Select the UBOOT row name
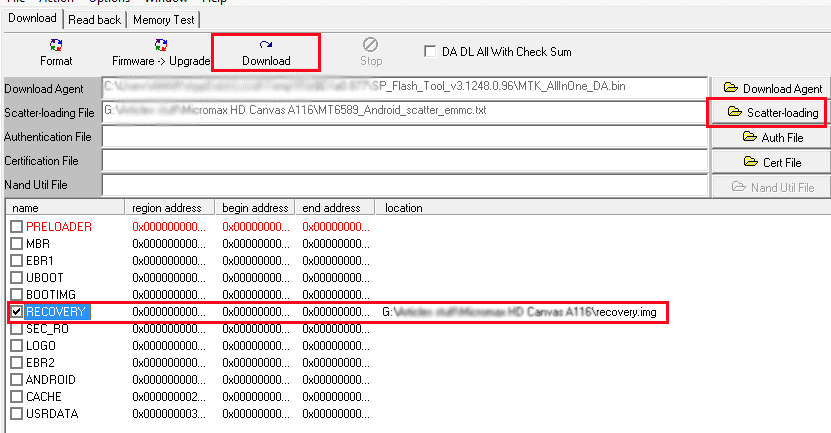831x433 pixels. tap(45, 278)
